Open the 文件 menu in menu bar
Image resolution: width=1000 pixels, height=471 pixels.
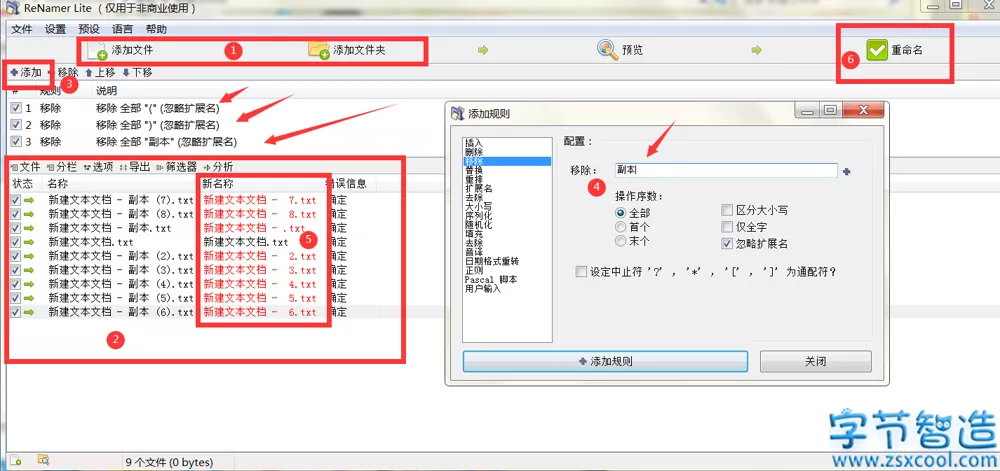(x=22, y=29)
